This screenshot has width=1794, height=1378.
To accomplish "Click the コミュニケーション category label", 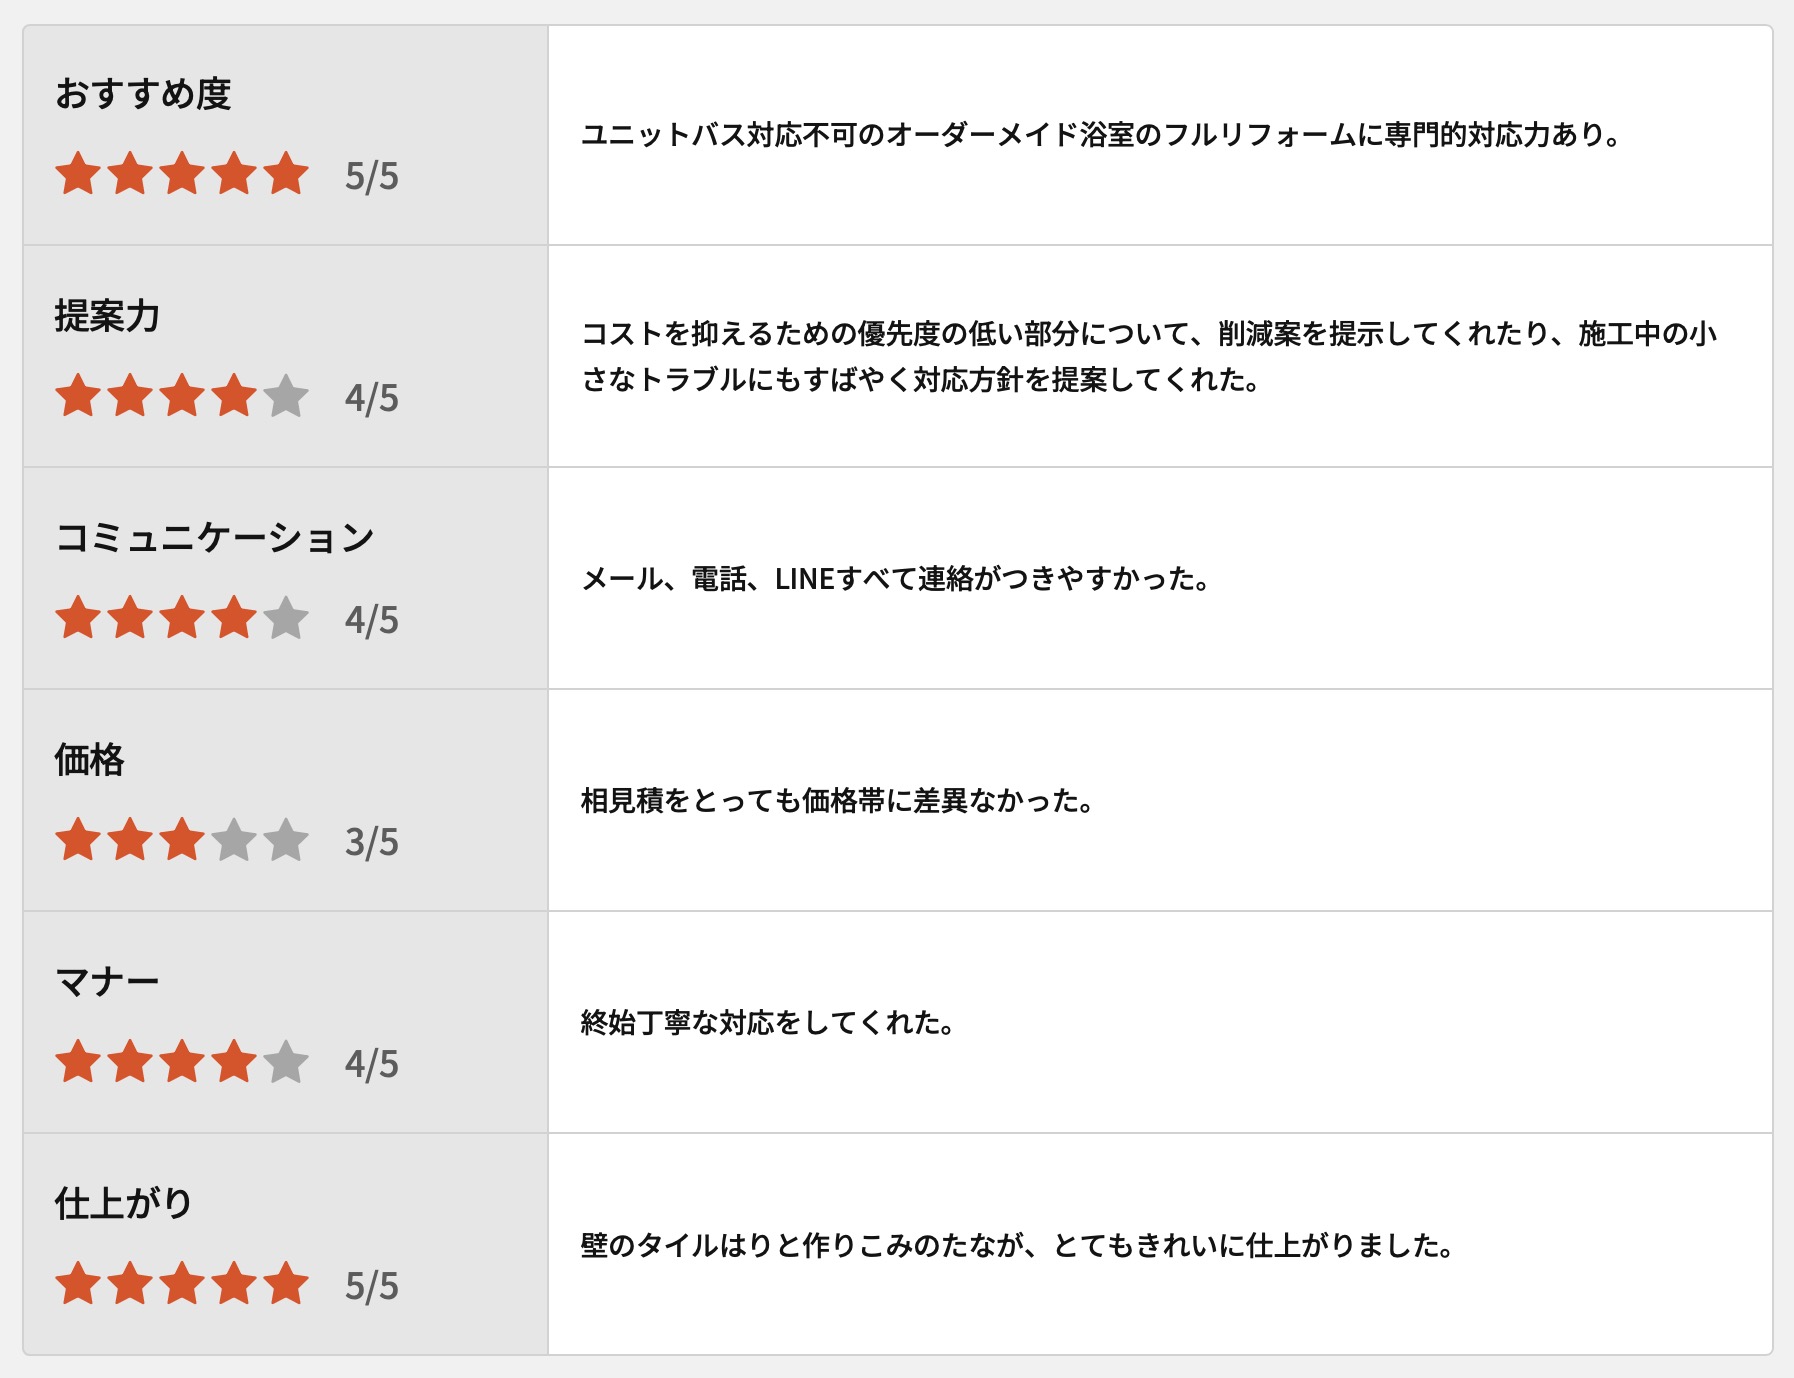I will pos(215,538).
